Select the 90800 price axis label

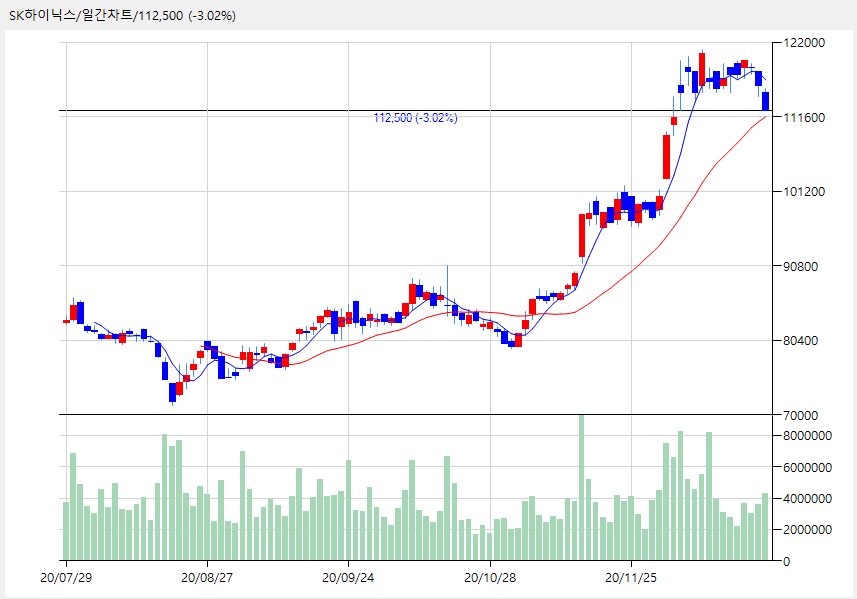click(801, 267)
